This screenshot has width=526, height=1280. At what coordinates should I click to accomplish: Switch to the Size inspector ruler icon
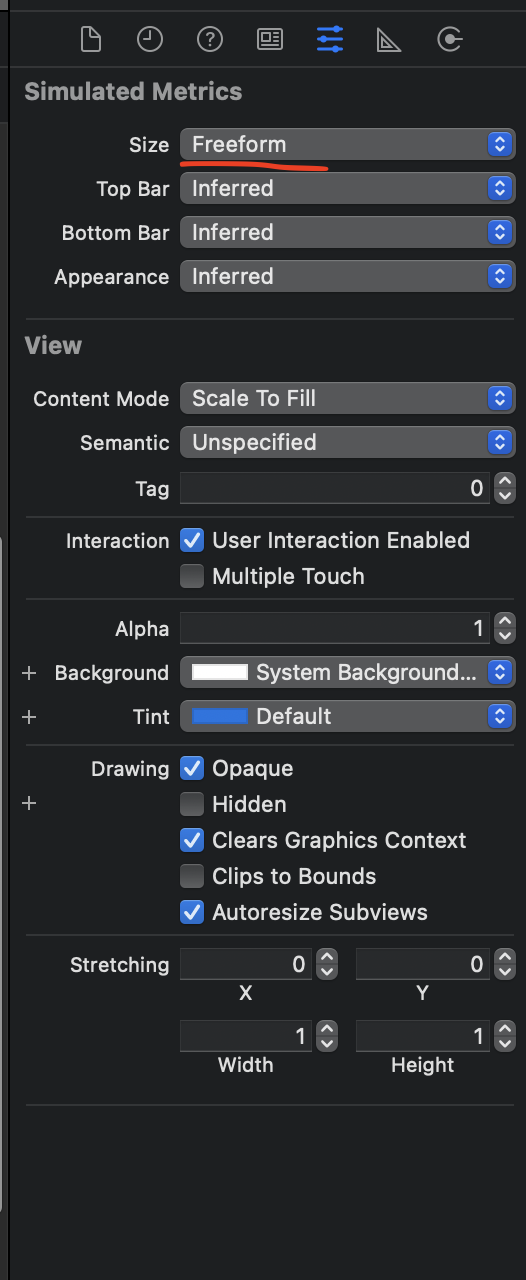(x=389, y=39)
